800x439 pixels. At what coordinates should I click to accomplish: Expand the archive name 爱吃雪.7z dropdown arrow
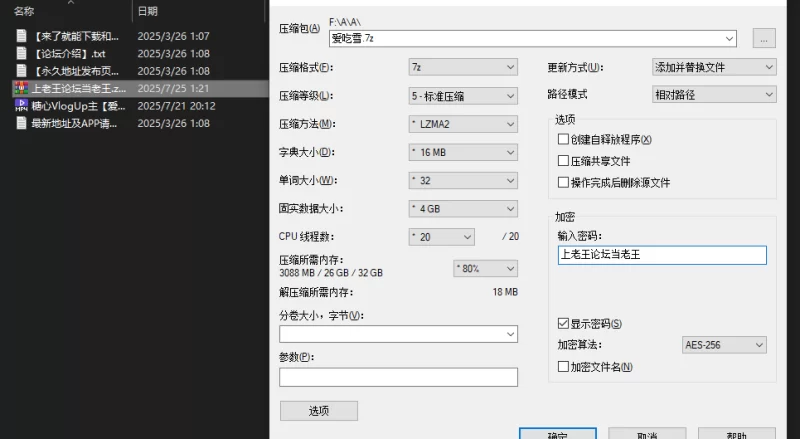[730, 38]
